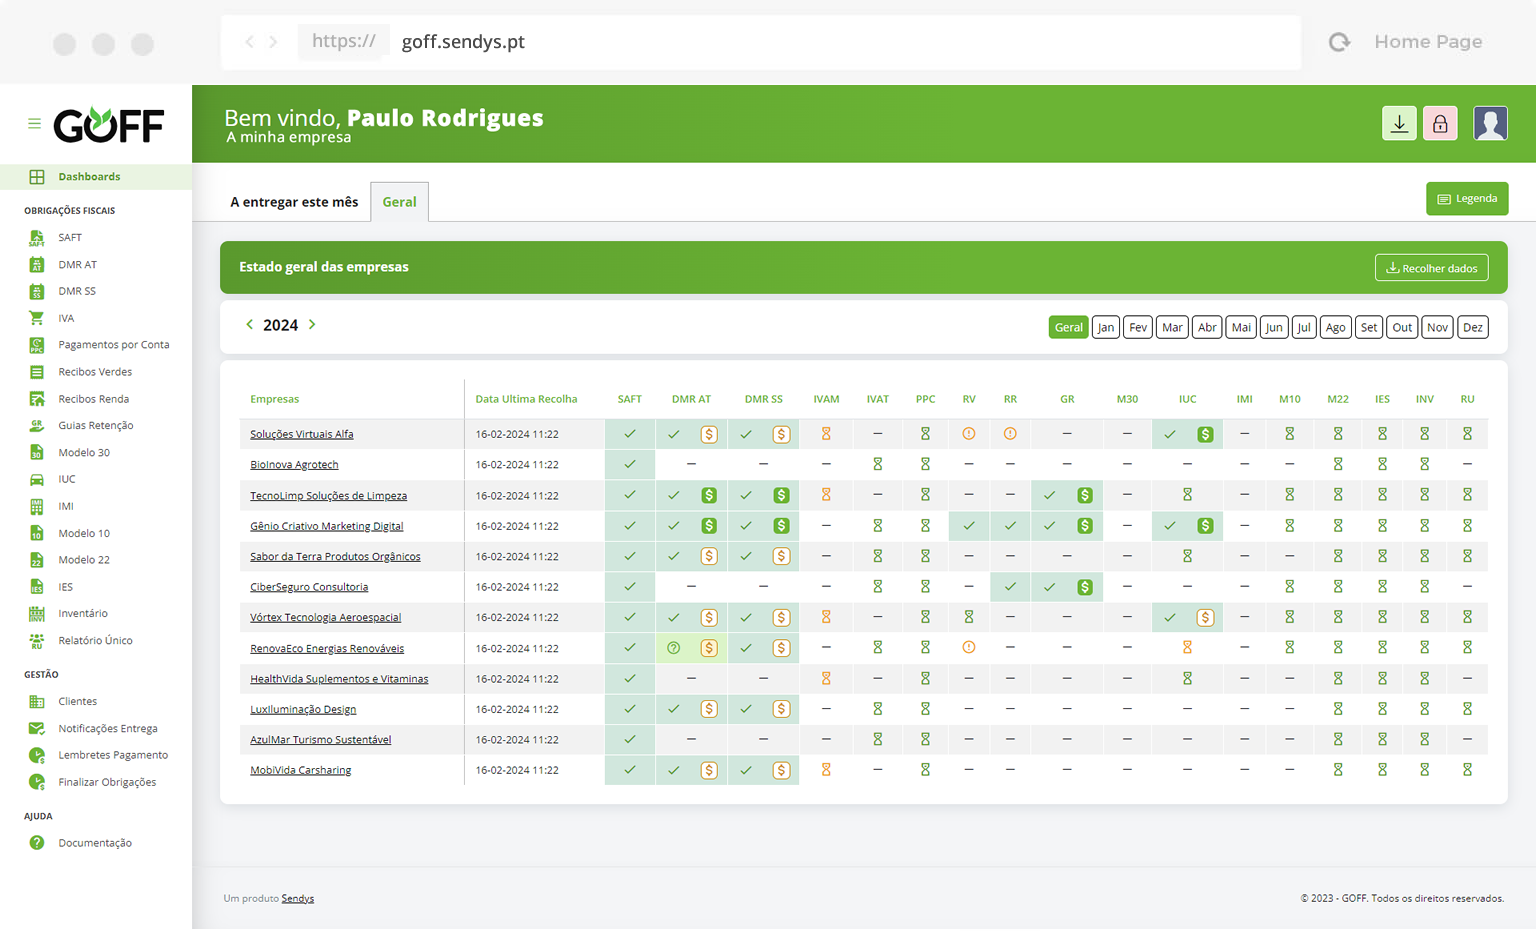The height and width of the screenshot is (931, 1536).
Task: Switch to 'A entregar este mês' tab
Action: pyautogui.click(x=294, y=202)
